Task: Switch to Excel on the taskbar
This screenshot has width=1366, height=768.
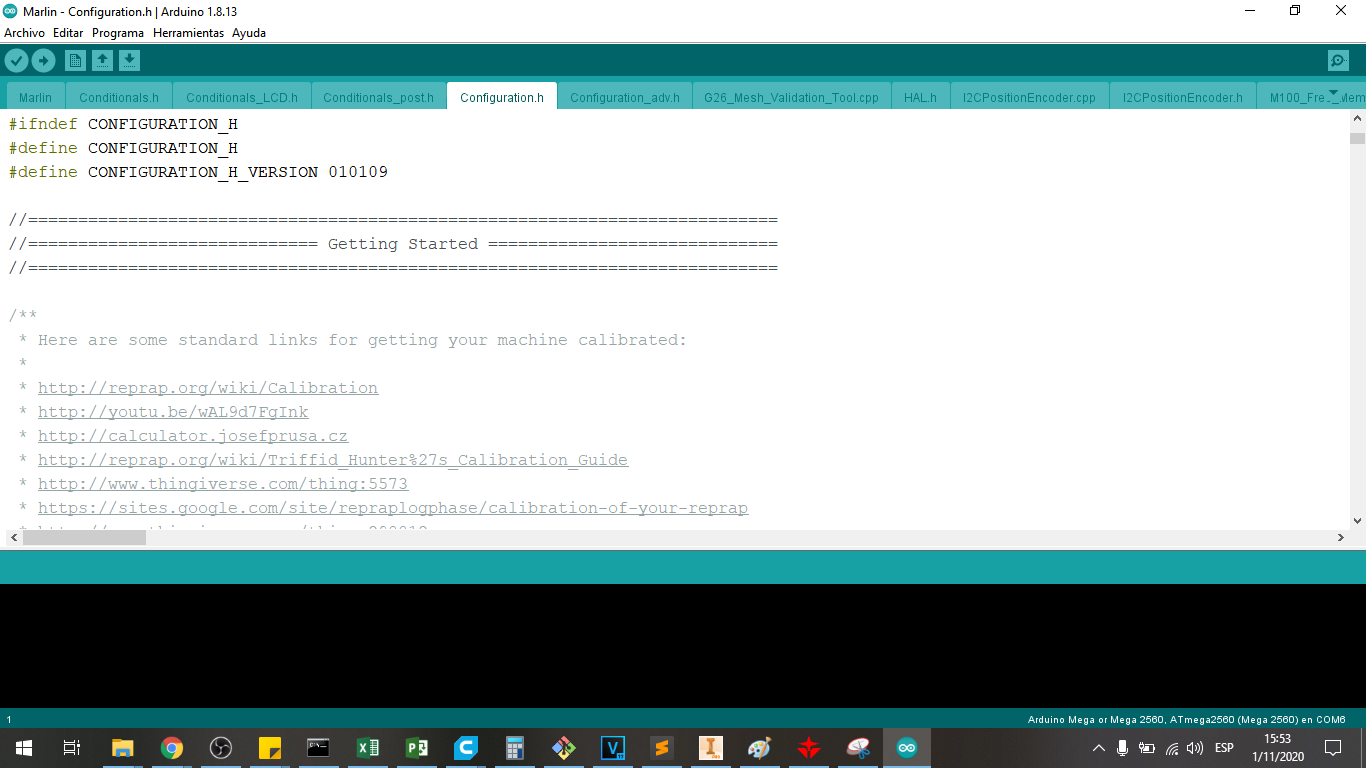Action: pos(368,748)
